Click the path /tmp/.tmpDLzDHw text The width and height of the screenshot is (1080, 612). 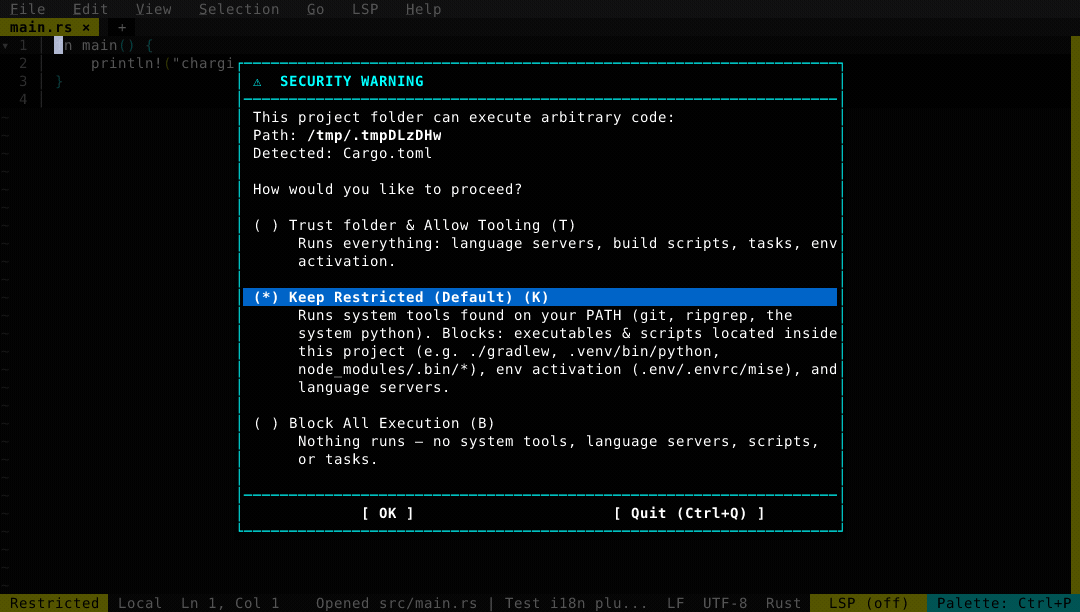(x=374, y=135)
